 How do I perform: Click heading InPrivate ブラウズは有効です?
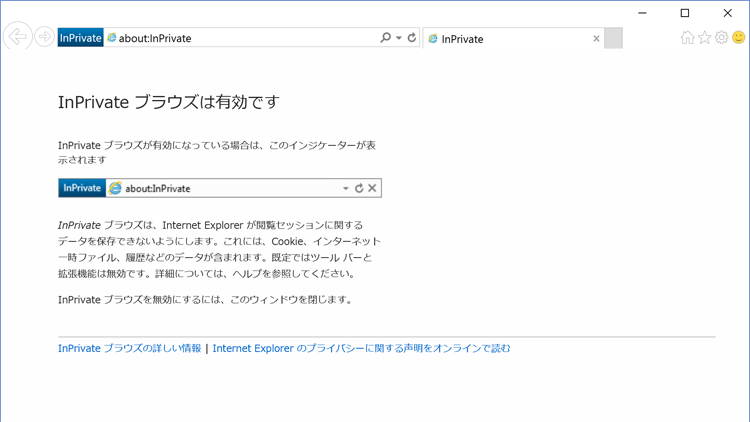click(169, 102)
